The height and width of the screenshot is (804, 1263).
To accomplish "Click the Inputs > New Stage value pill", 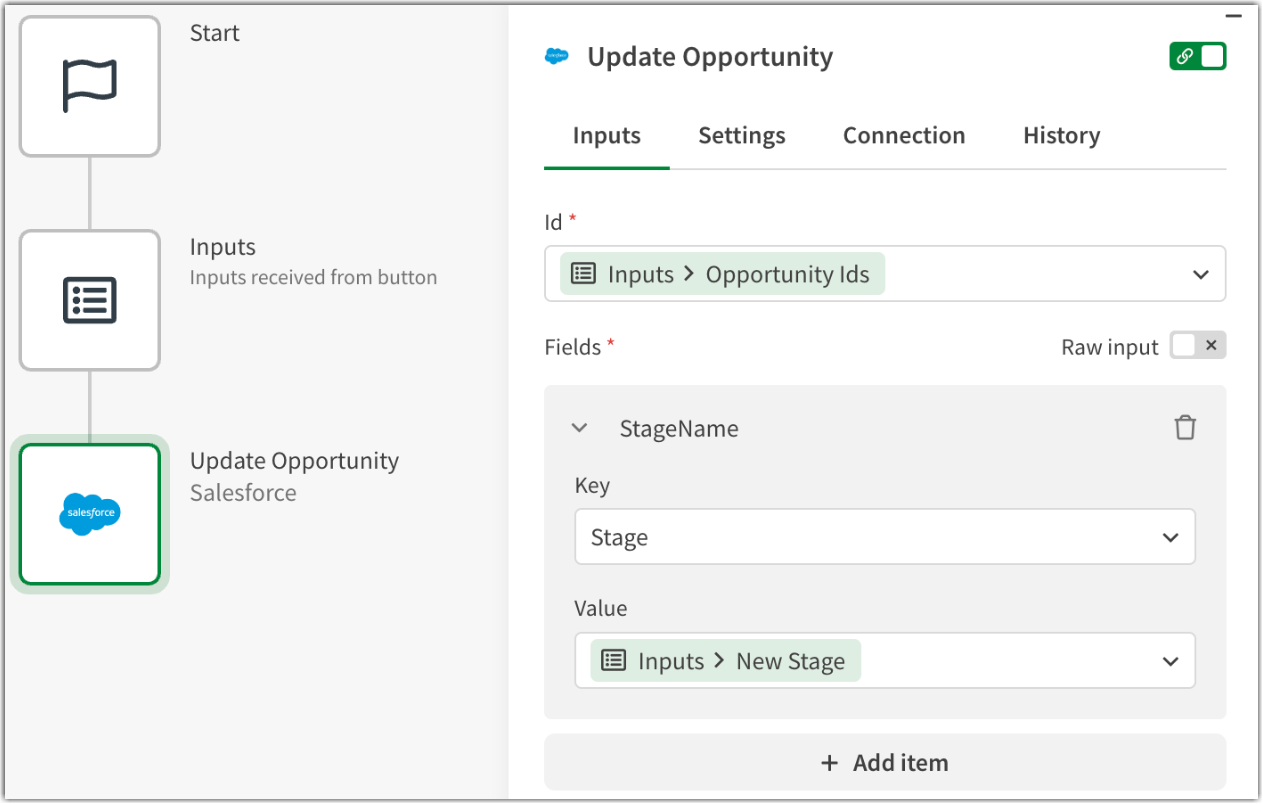I will click(x=726, y=661).
